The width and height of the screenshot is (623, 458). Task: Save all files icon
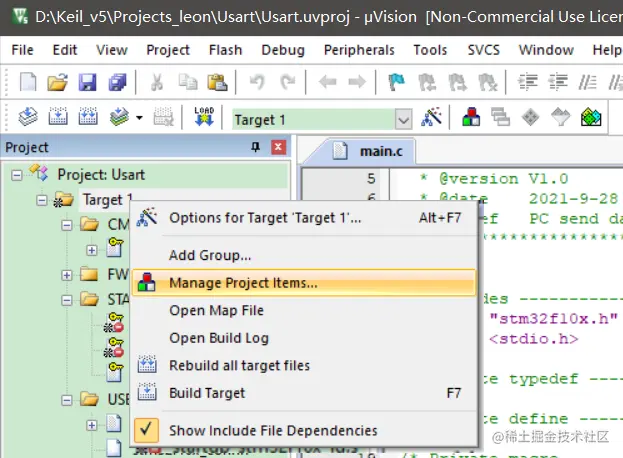pos(118,82)
